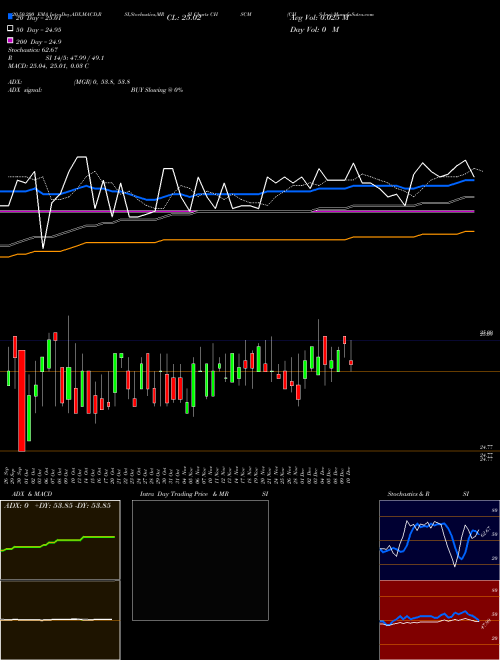Click the 'CL: 25.02' closing price text
This screenshot has height=660, width=500.
point(184,18)
